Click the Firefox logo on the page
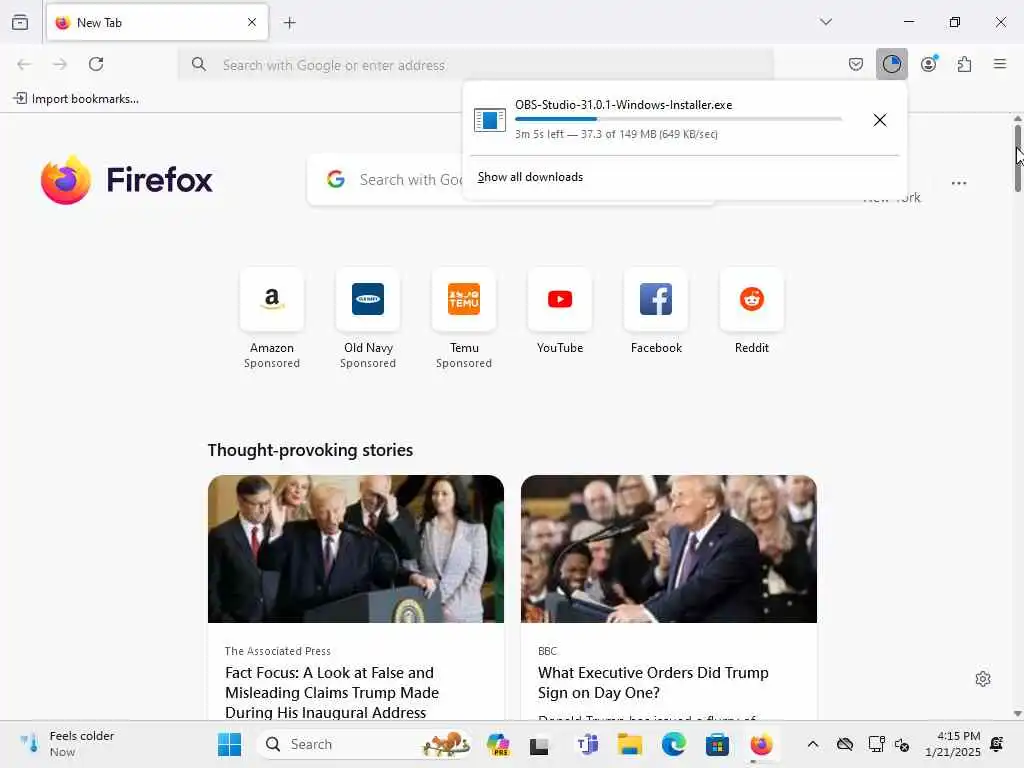The height and width of the screenshot is (768, 1024). pyautogui.click(x=127, y=180)
